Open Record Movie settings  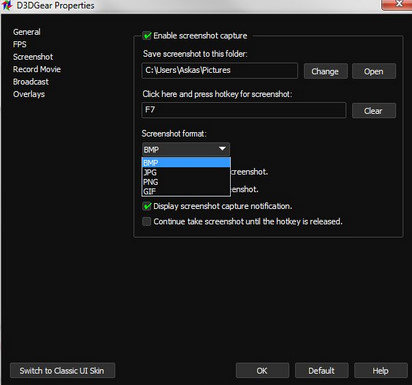point(37,69)
